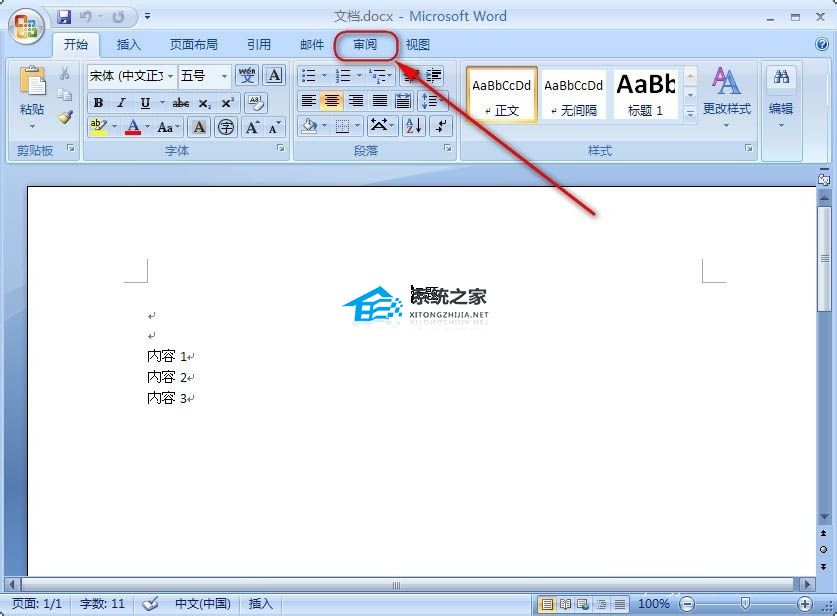
Task: Switch to full screen reading view
Action: pyautogui.click(x=565, y=604)
